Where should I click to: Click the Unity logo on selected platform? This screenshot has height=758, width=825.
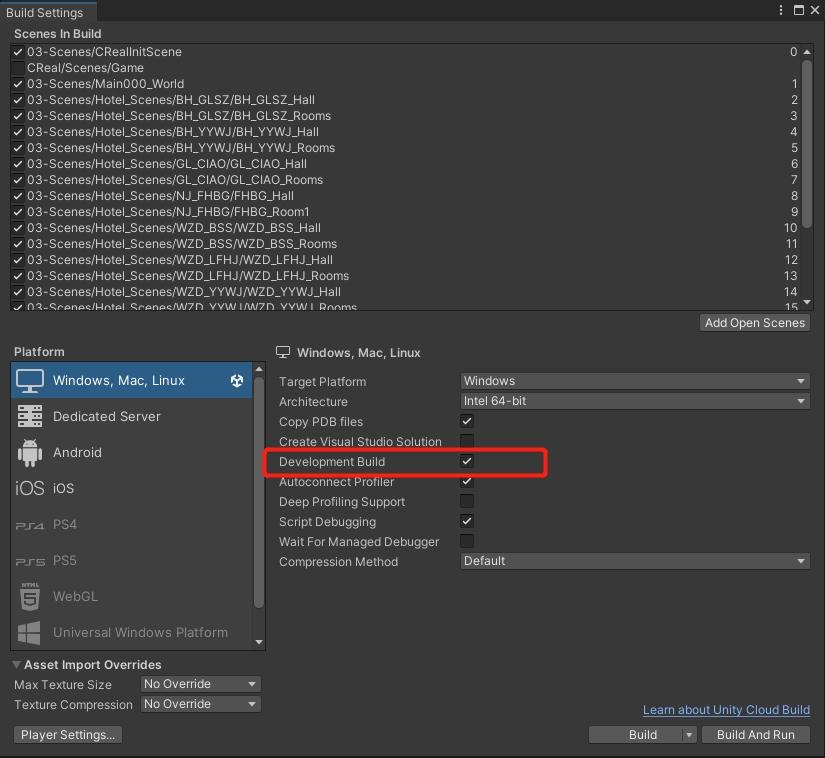click(237, 381)
